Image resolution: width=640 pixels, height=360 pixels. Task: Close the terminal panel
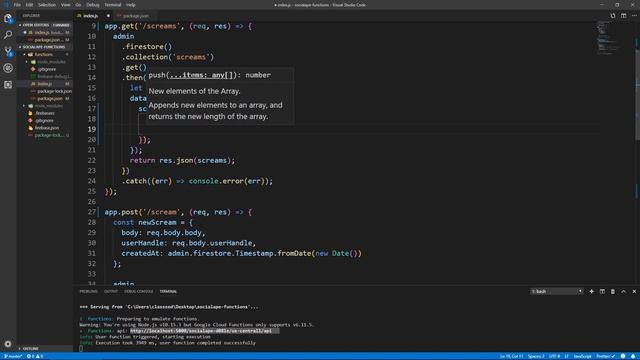634,291
